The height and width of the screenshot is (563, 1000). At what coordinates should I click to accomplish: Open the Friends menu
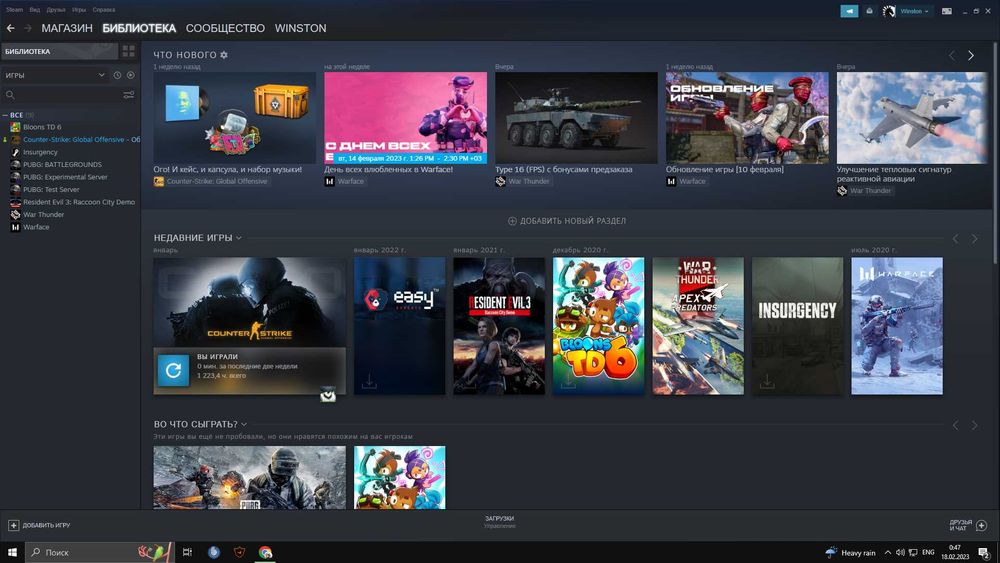tap(55, 10)
